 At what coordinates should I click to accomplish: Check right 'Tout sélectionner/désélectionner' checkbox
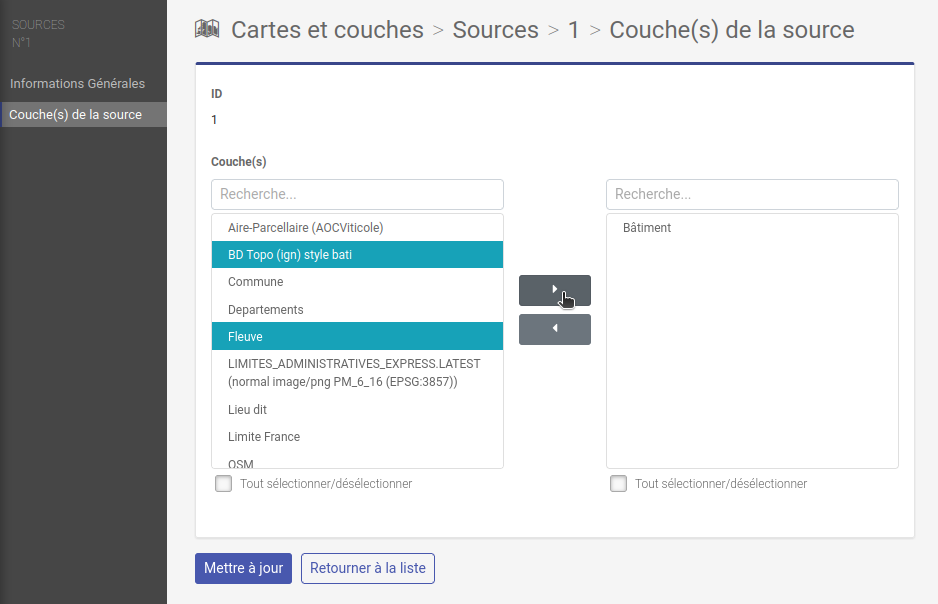pyautogui.click(x=619, y=484)
